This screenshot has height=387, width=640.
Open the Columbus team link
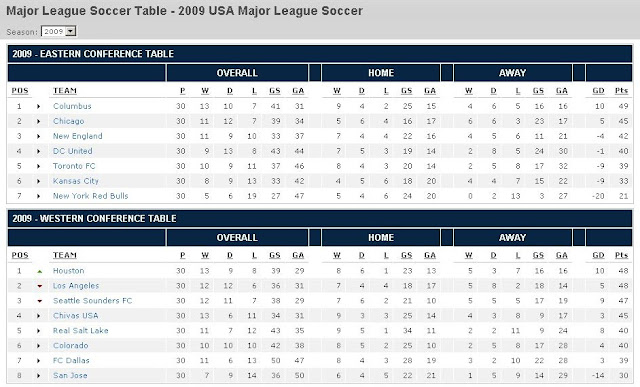pos(72,106)
